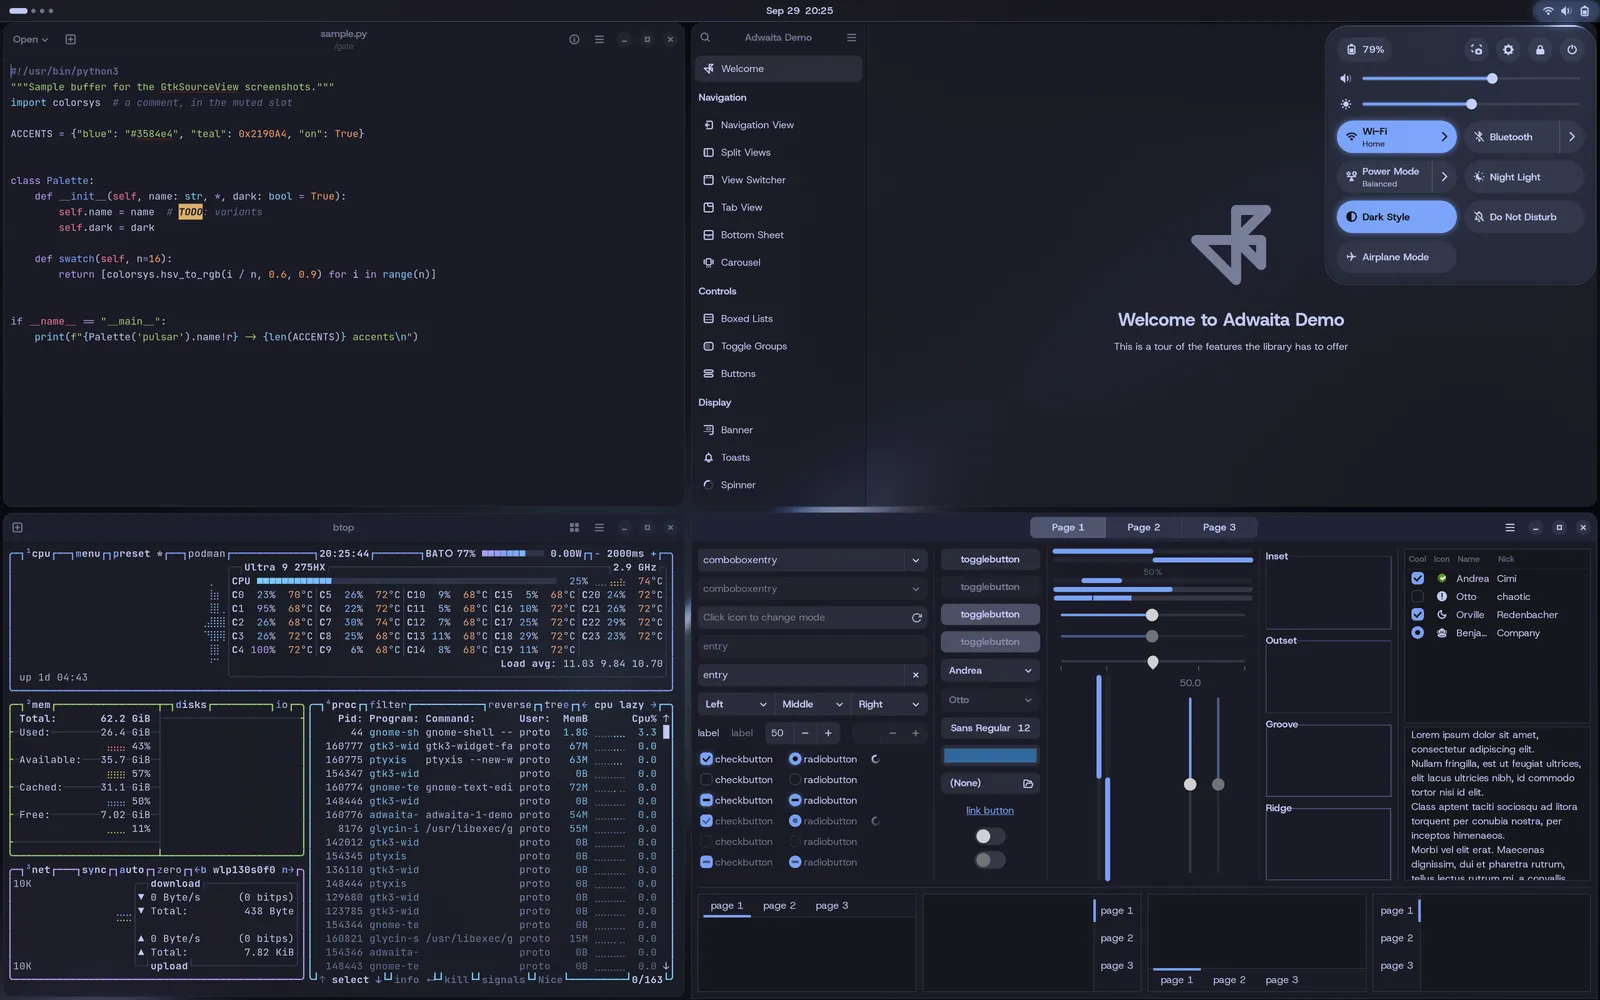Viewport: 1600px width, 1000px height.
Task: Uncheck the checkbox in the Andrea row
Action: coord(1417,578)
